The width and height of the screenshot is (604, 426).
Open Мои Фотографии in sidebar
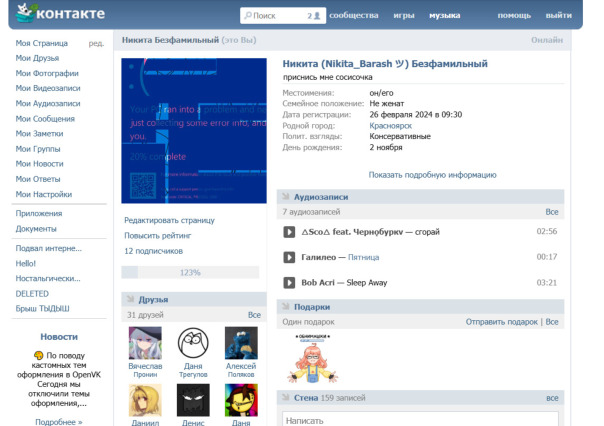point(47,73)
